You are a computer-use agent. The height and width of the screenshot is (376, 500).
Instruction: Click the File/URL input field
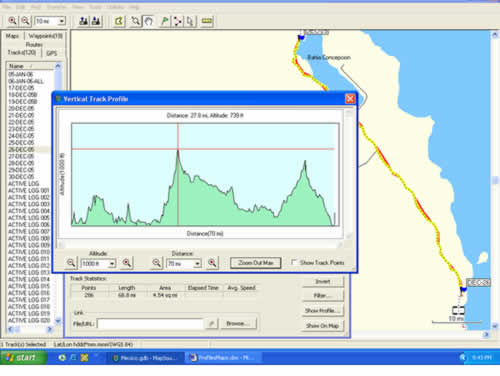150,324
